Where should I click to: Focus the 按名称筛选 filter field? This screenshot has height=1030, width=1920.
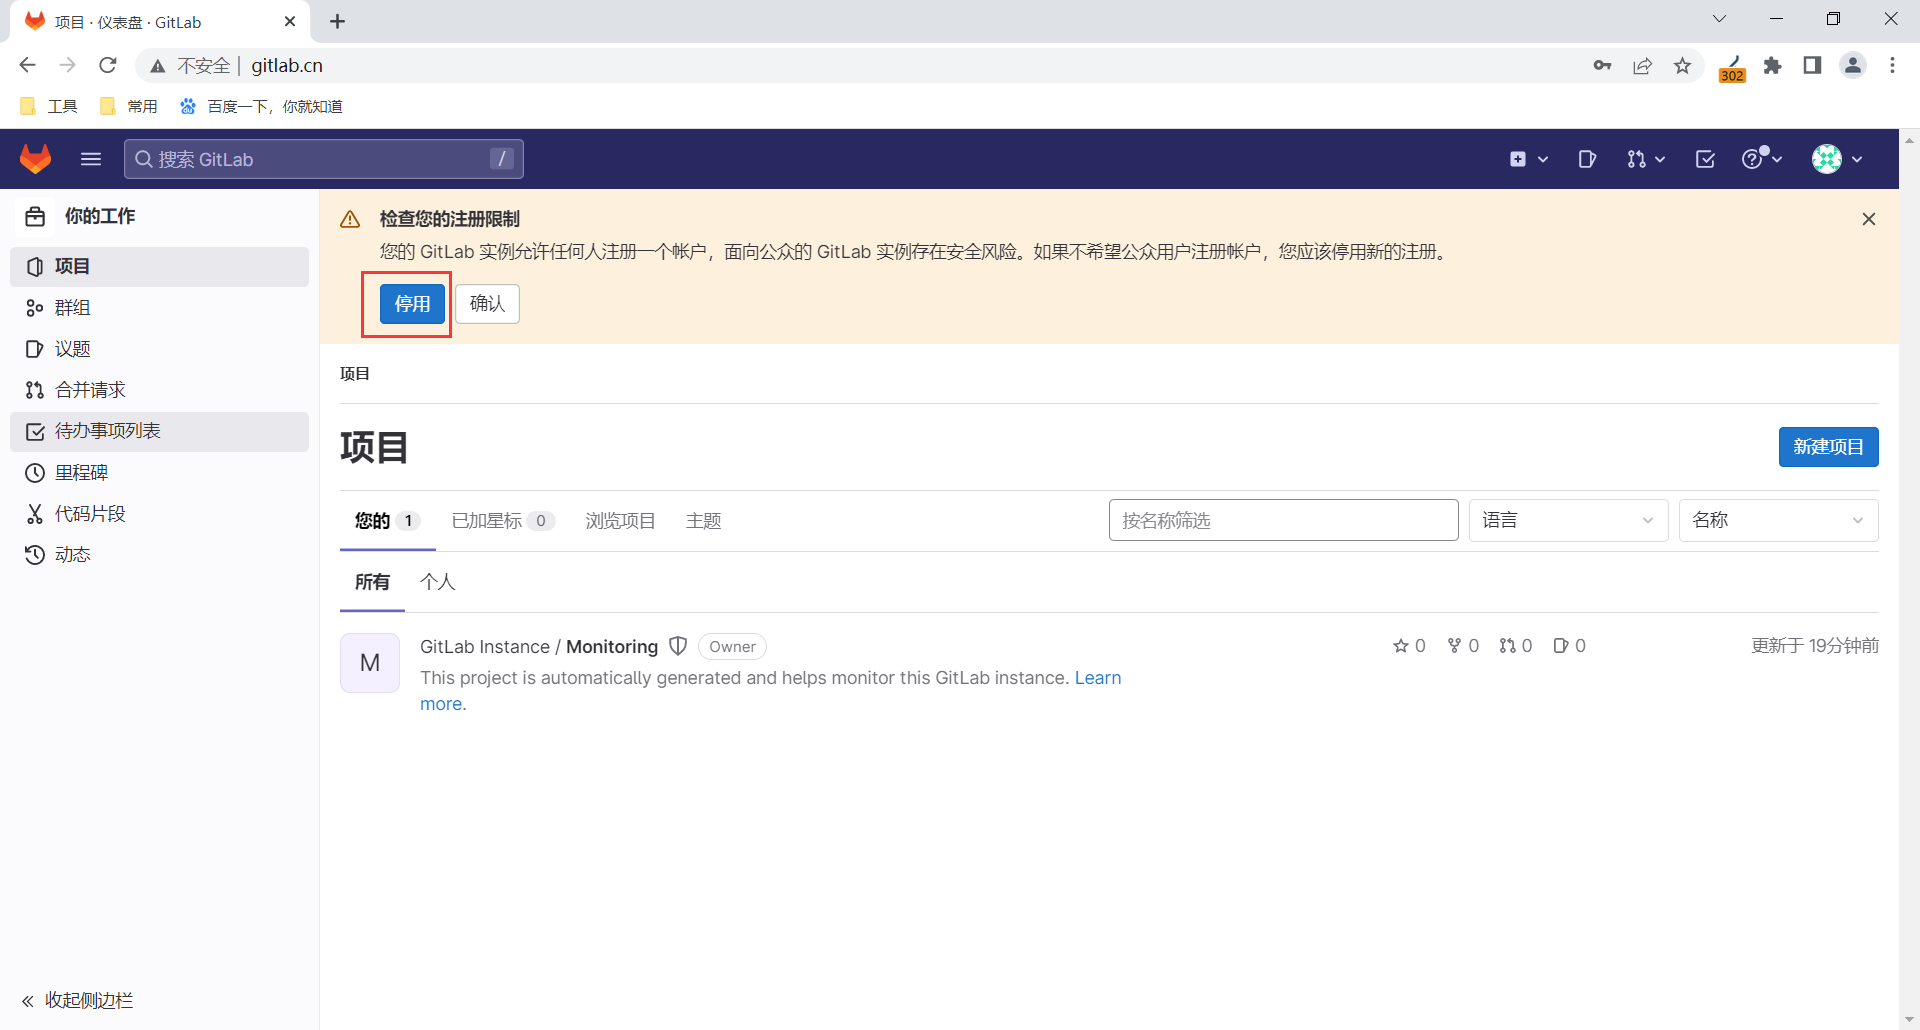click(1283, 520)
